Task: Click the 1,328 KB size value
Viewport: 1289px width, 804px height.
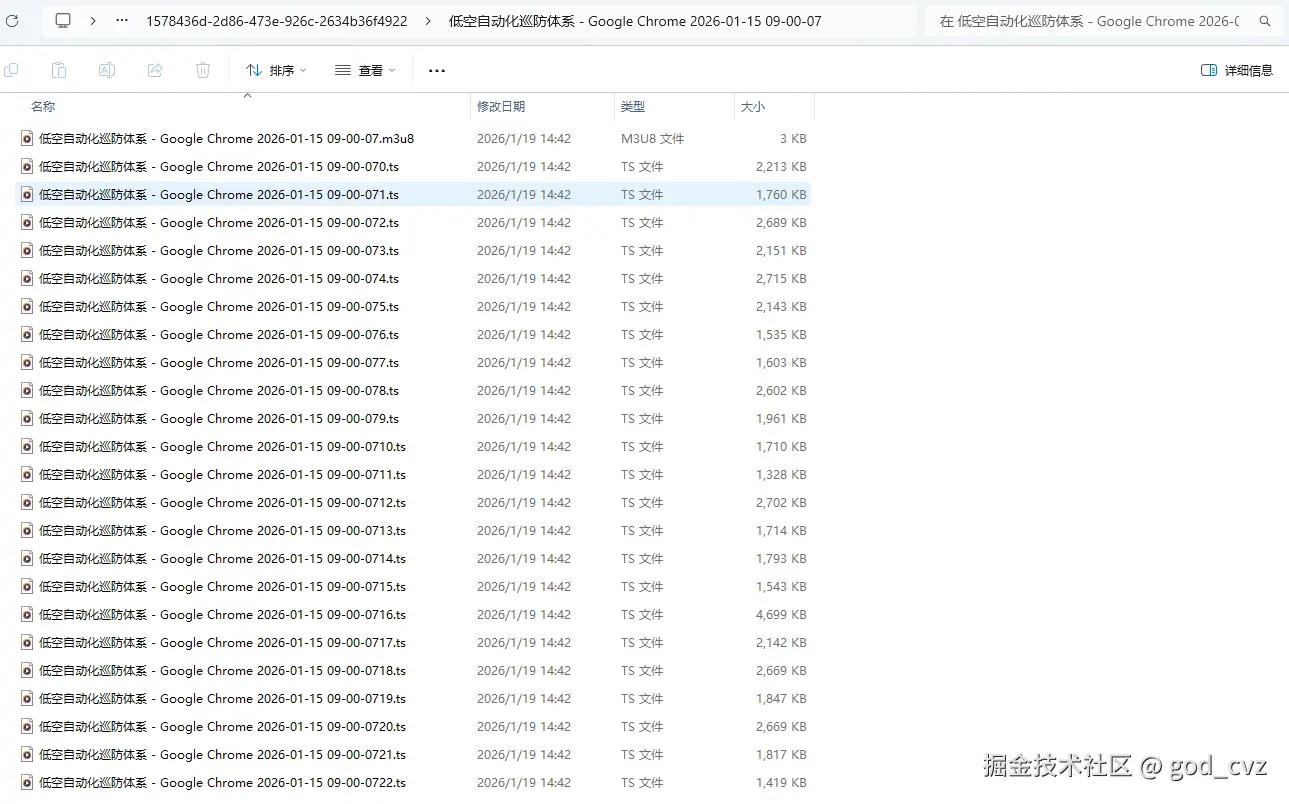Action: click(x=781, y=475)
